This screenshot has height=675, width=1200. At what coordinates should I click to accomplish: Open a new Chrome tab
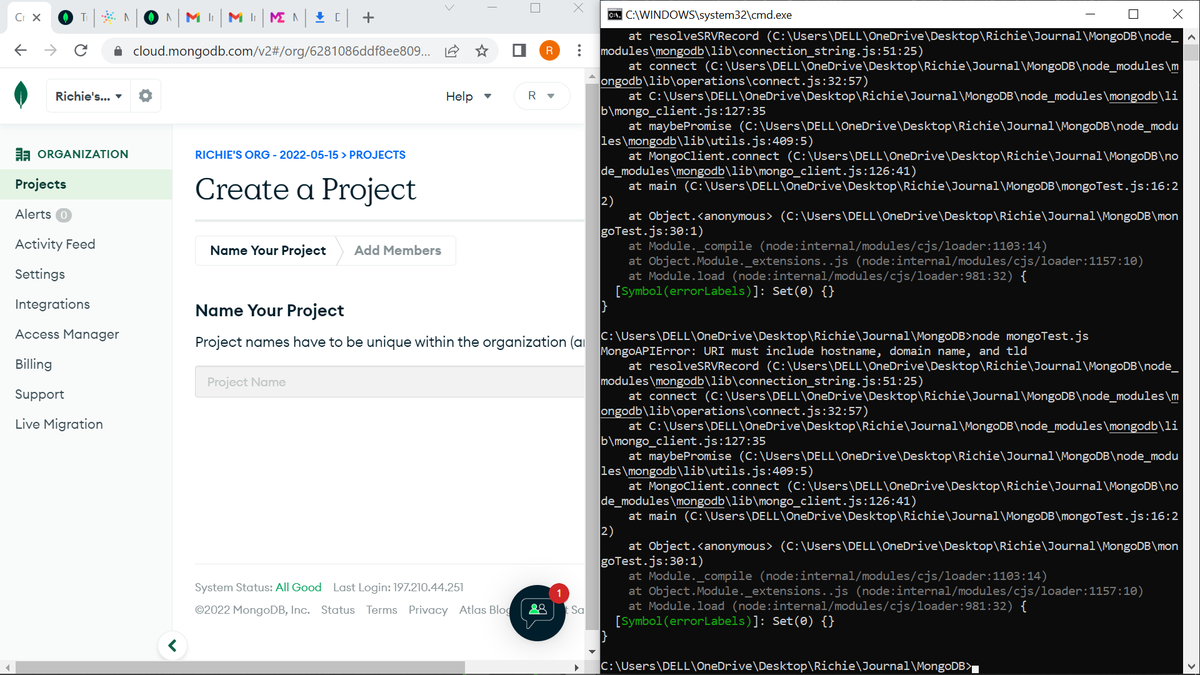click(x=368, y=17)
